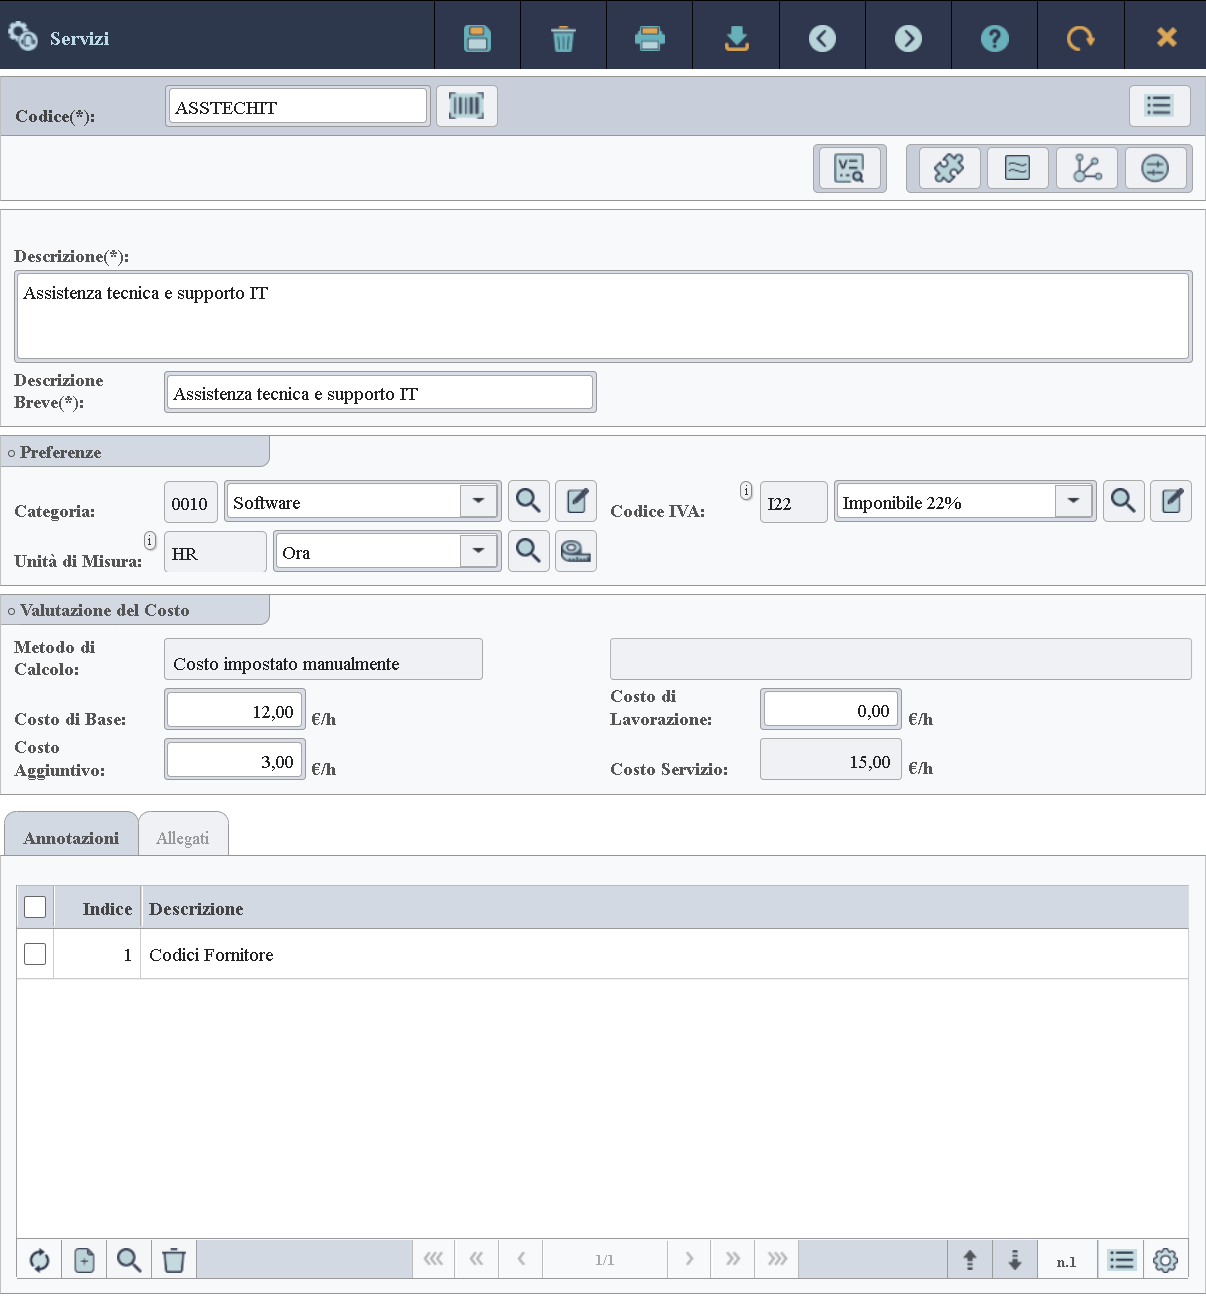Open help question mark icon
This screenshot has height=1297, width=1206.
[994, 38]
